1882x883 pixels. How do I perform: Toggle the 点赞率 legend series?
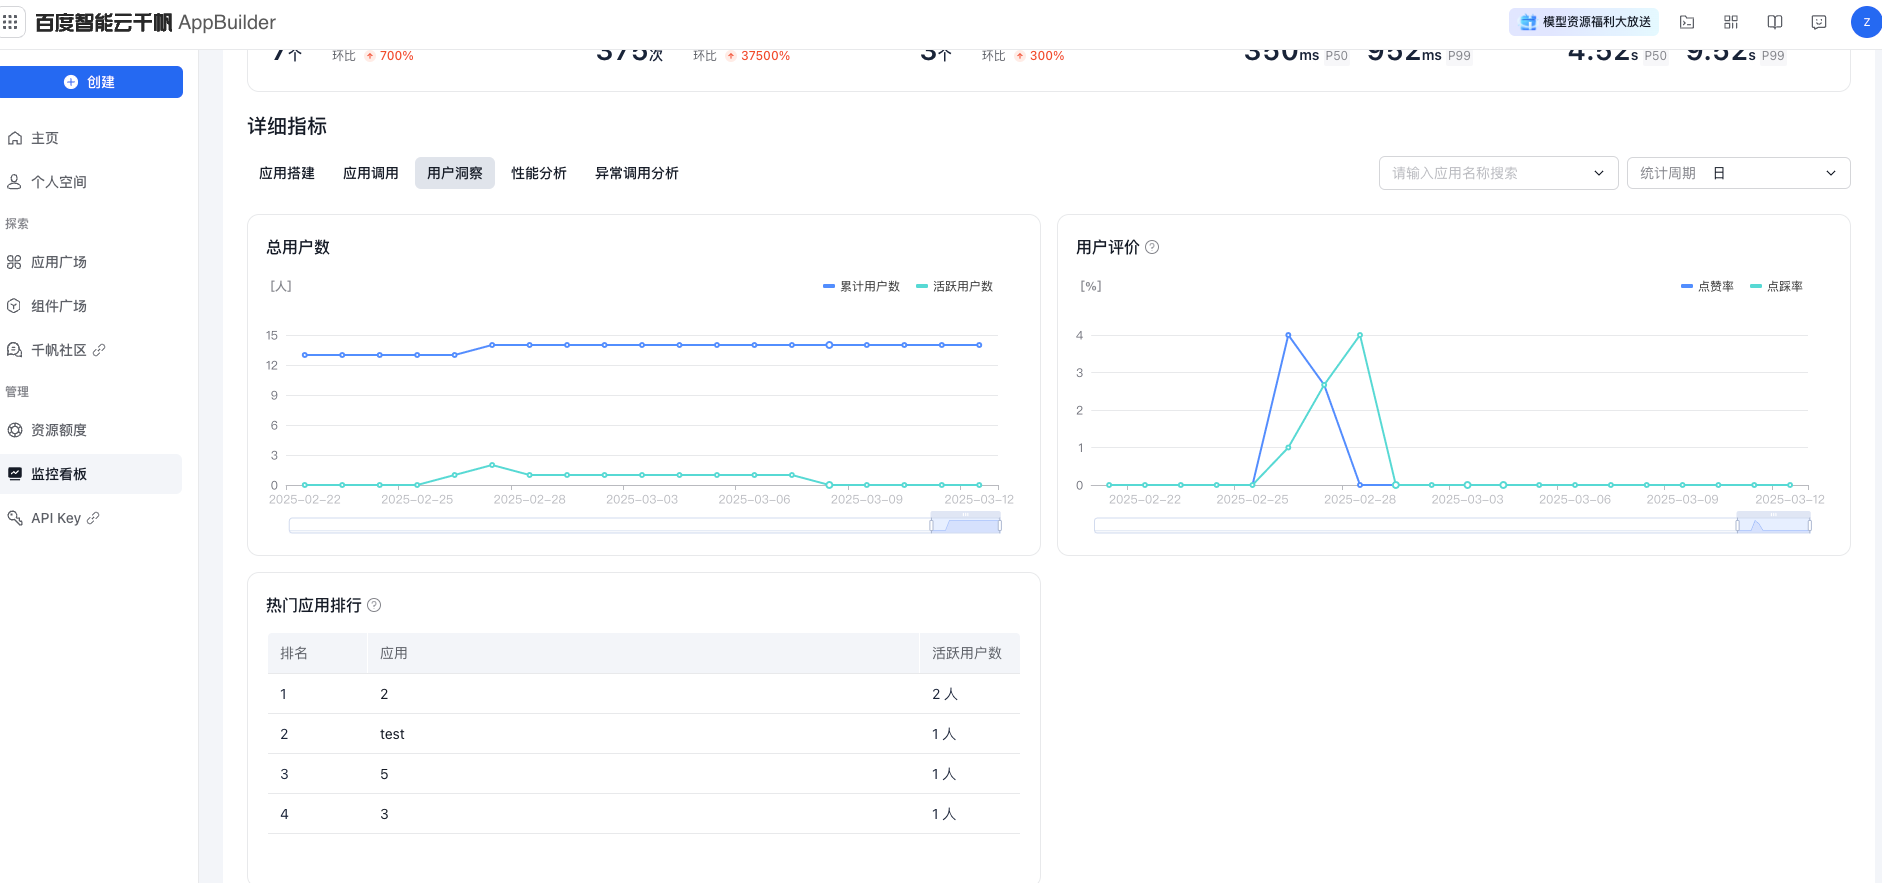point(1707,286)
